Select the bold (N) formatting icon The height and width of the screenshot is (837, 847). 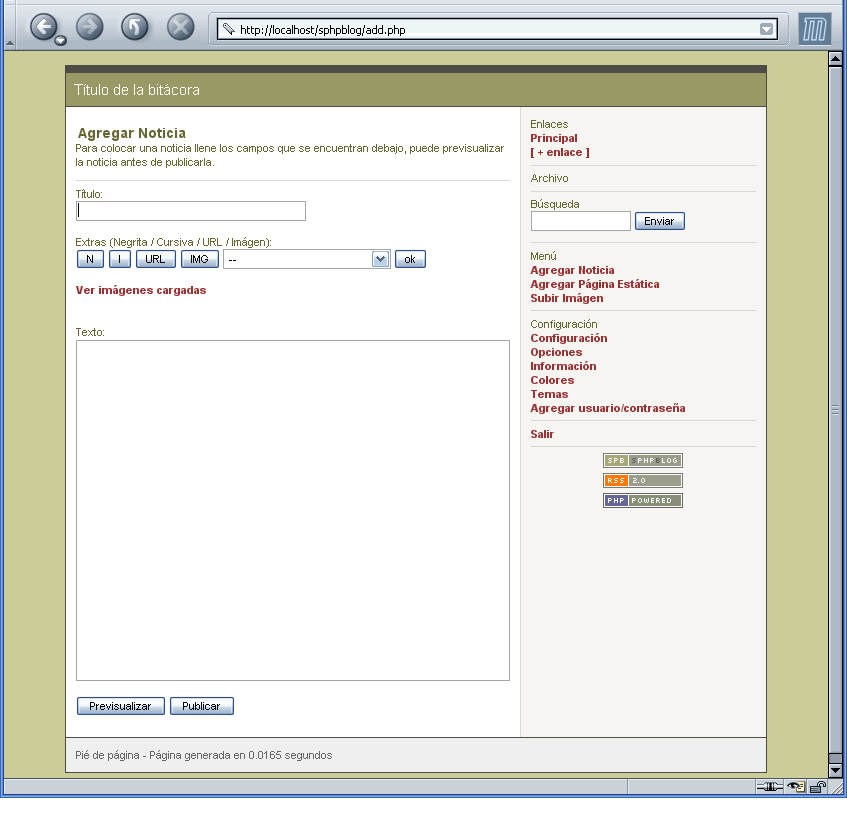coord(90,258)
